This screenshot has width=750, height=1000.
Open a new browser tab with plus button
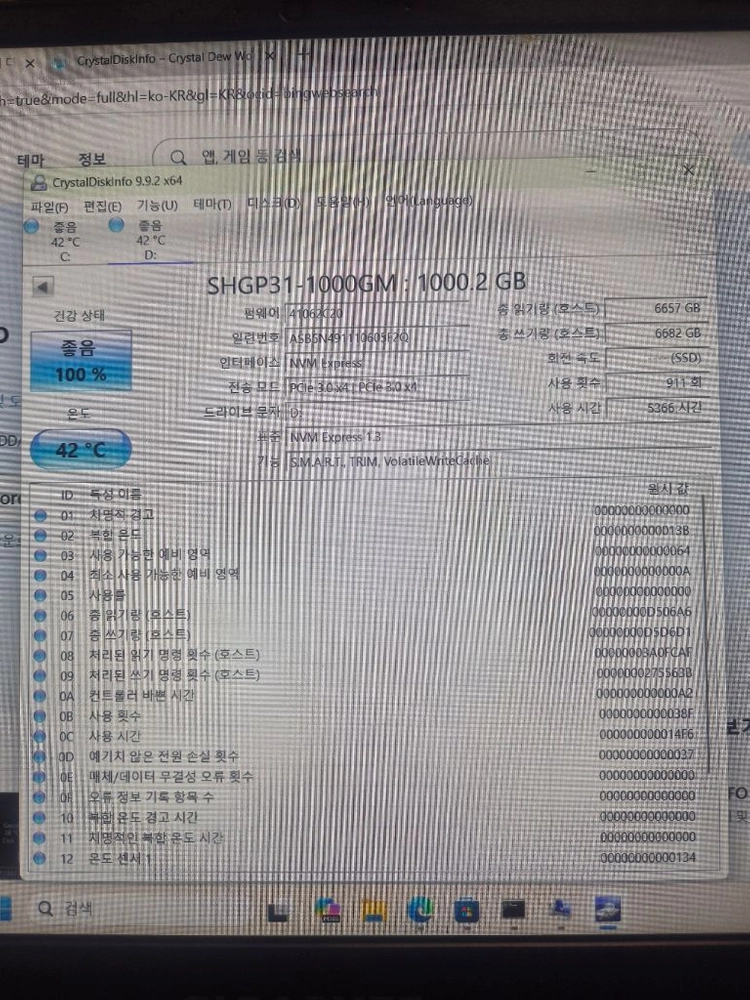(304, 55)
